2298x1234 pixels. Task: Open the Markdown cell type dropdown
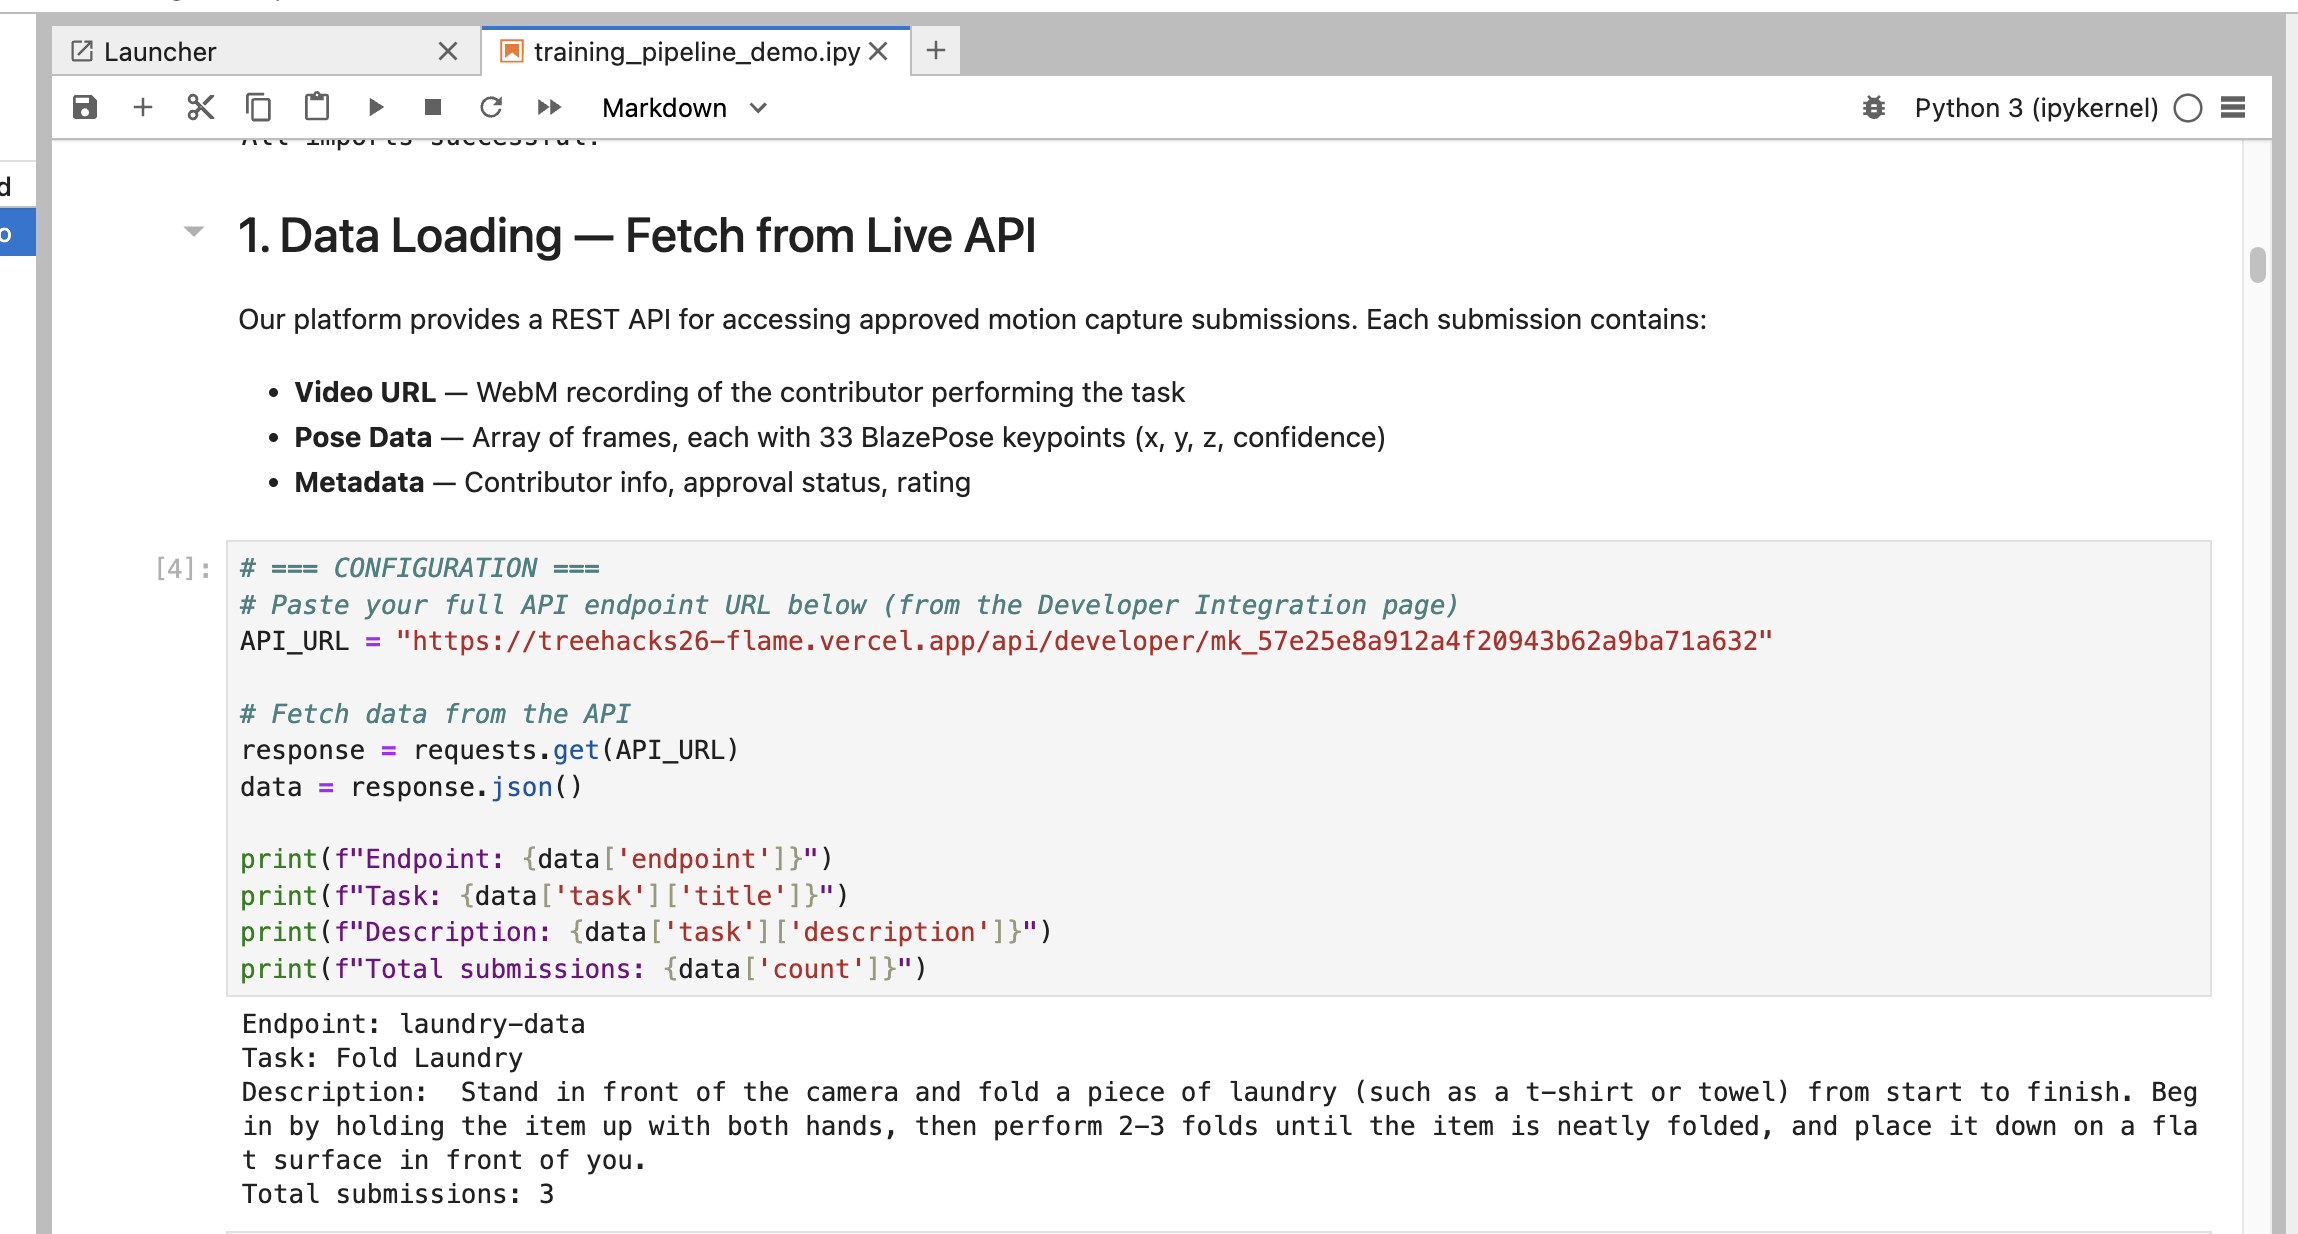click(685, 108)
